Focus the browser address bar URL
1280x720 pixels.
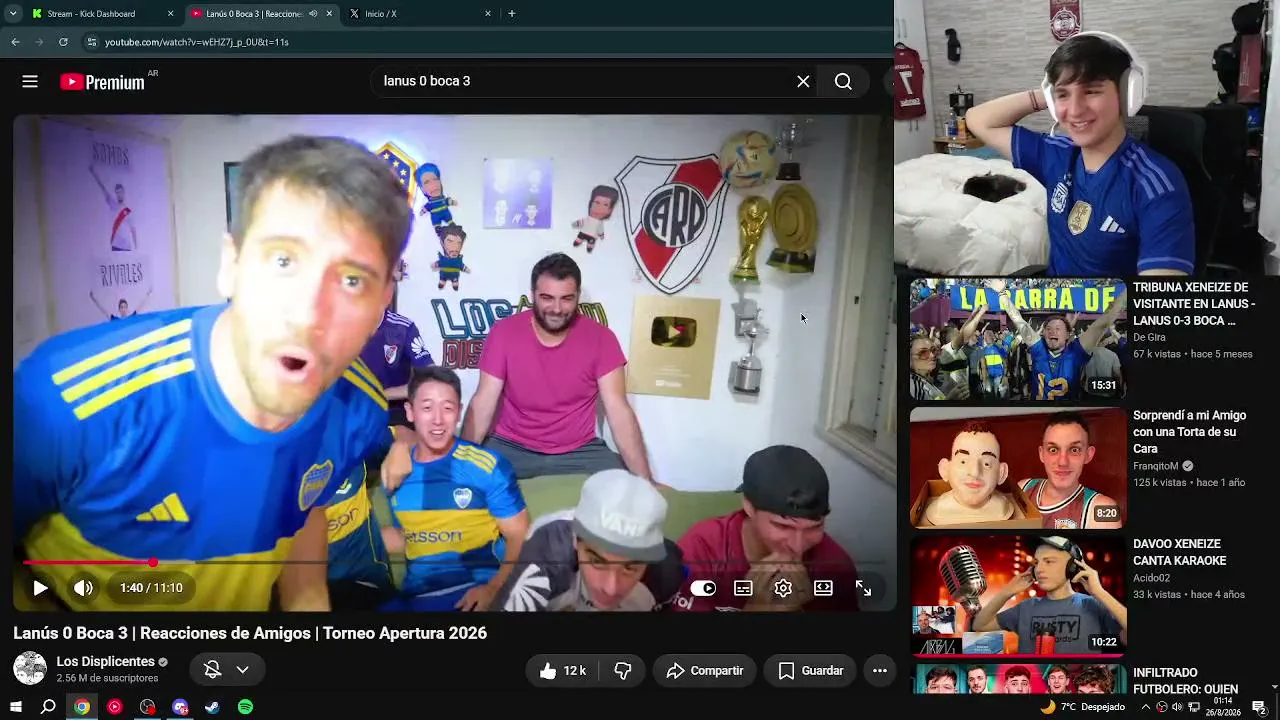click(197, 42)
